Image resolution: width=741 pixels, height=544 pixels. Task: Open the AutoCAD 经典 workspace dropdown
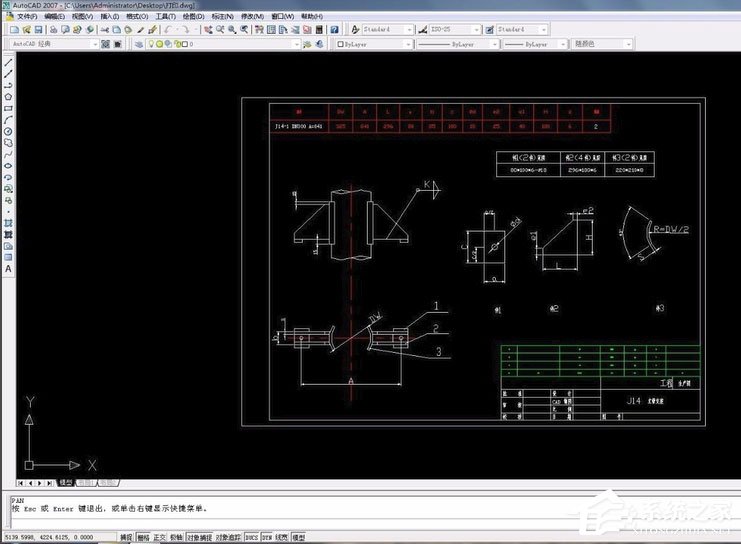pos(95,44)
